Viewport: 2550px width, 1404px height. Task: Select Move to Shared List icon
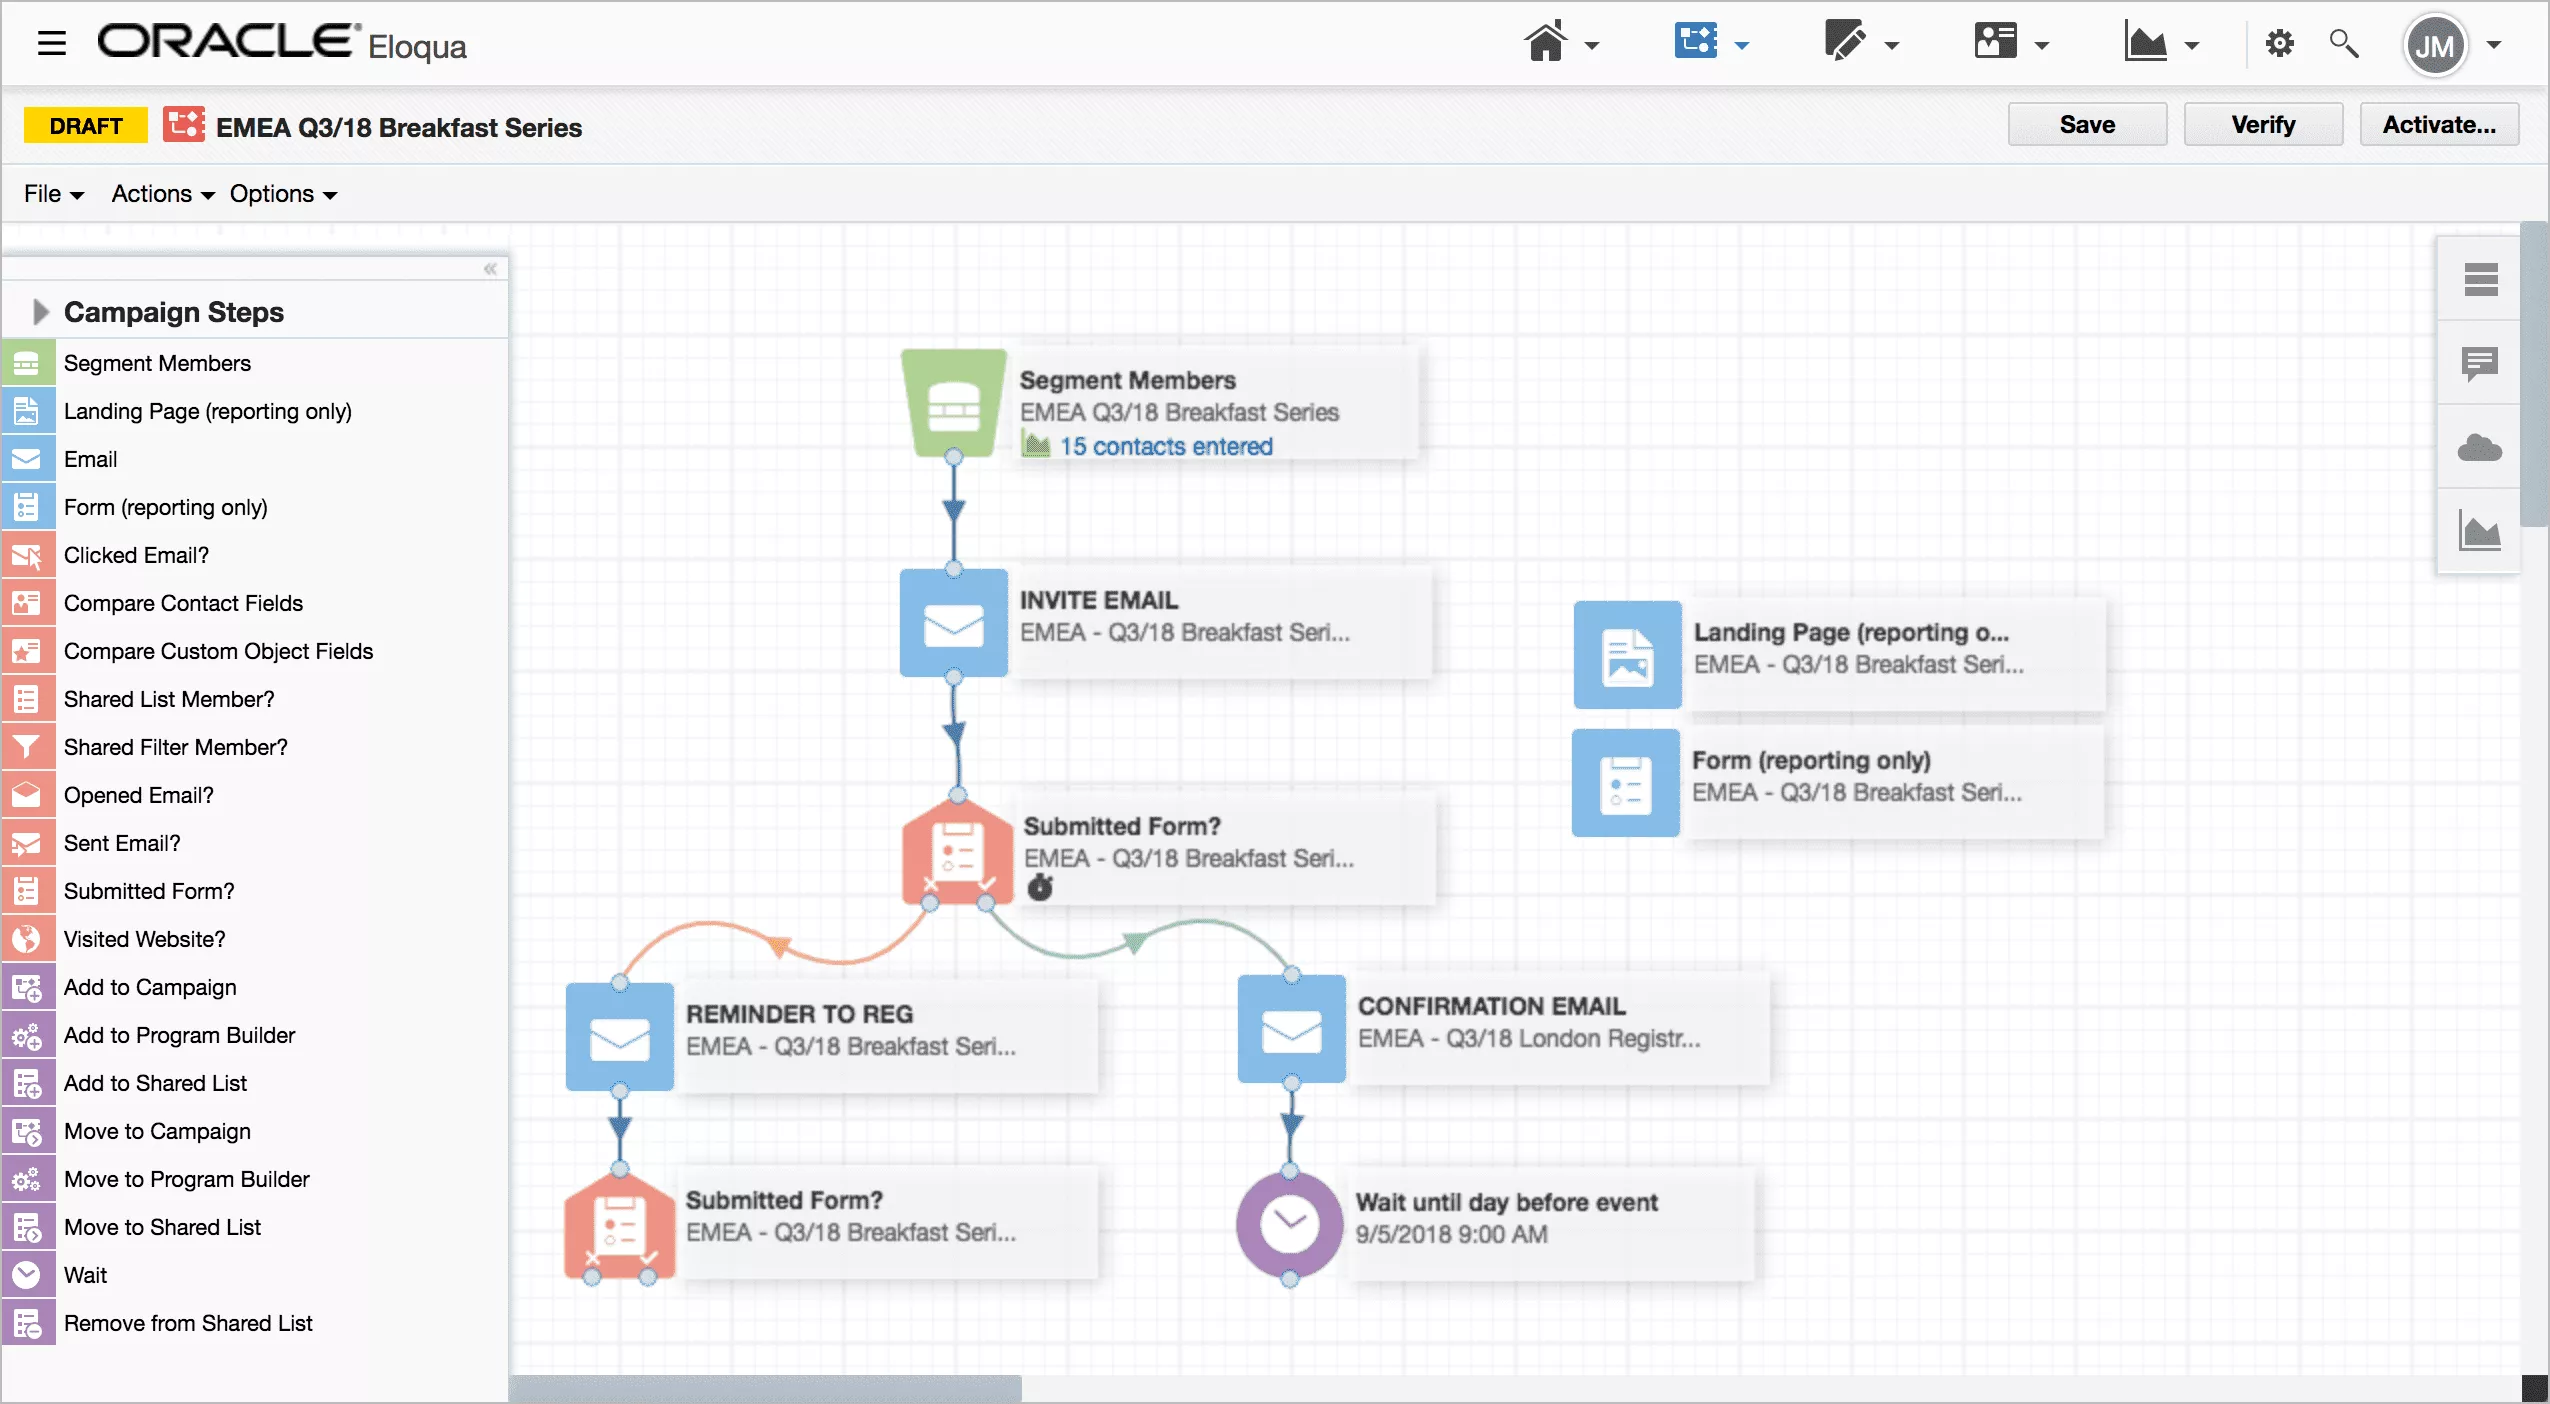pyautogui.click(x=27, y=1227)
